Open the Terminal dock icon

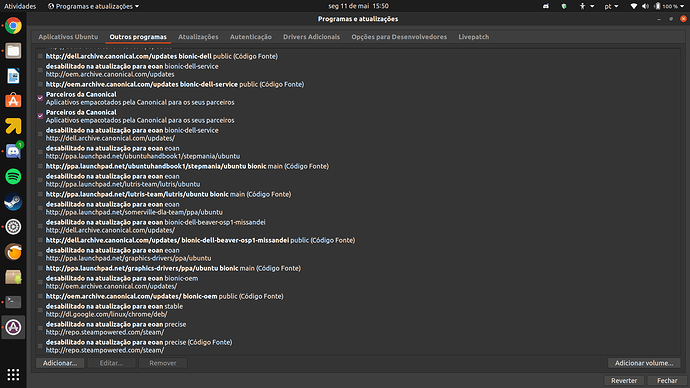(x=13, y=302)
